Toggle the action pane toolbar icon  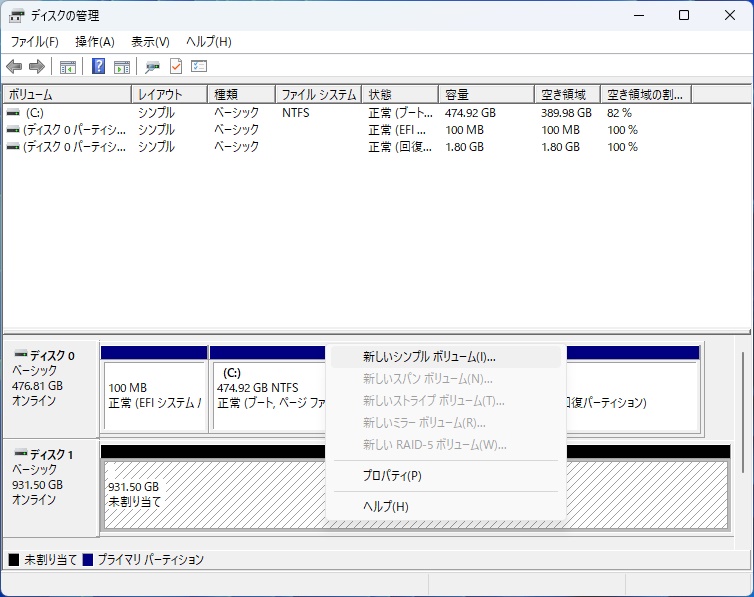[122, 67]
